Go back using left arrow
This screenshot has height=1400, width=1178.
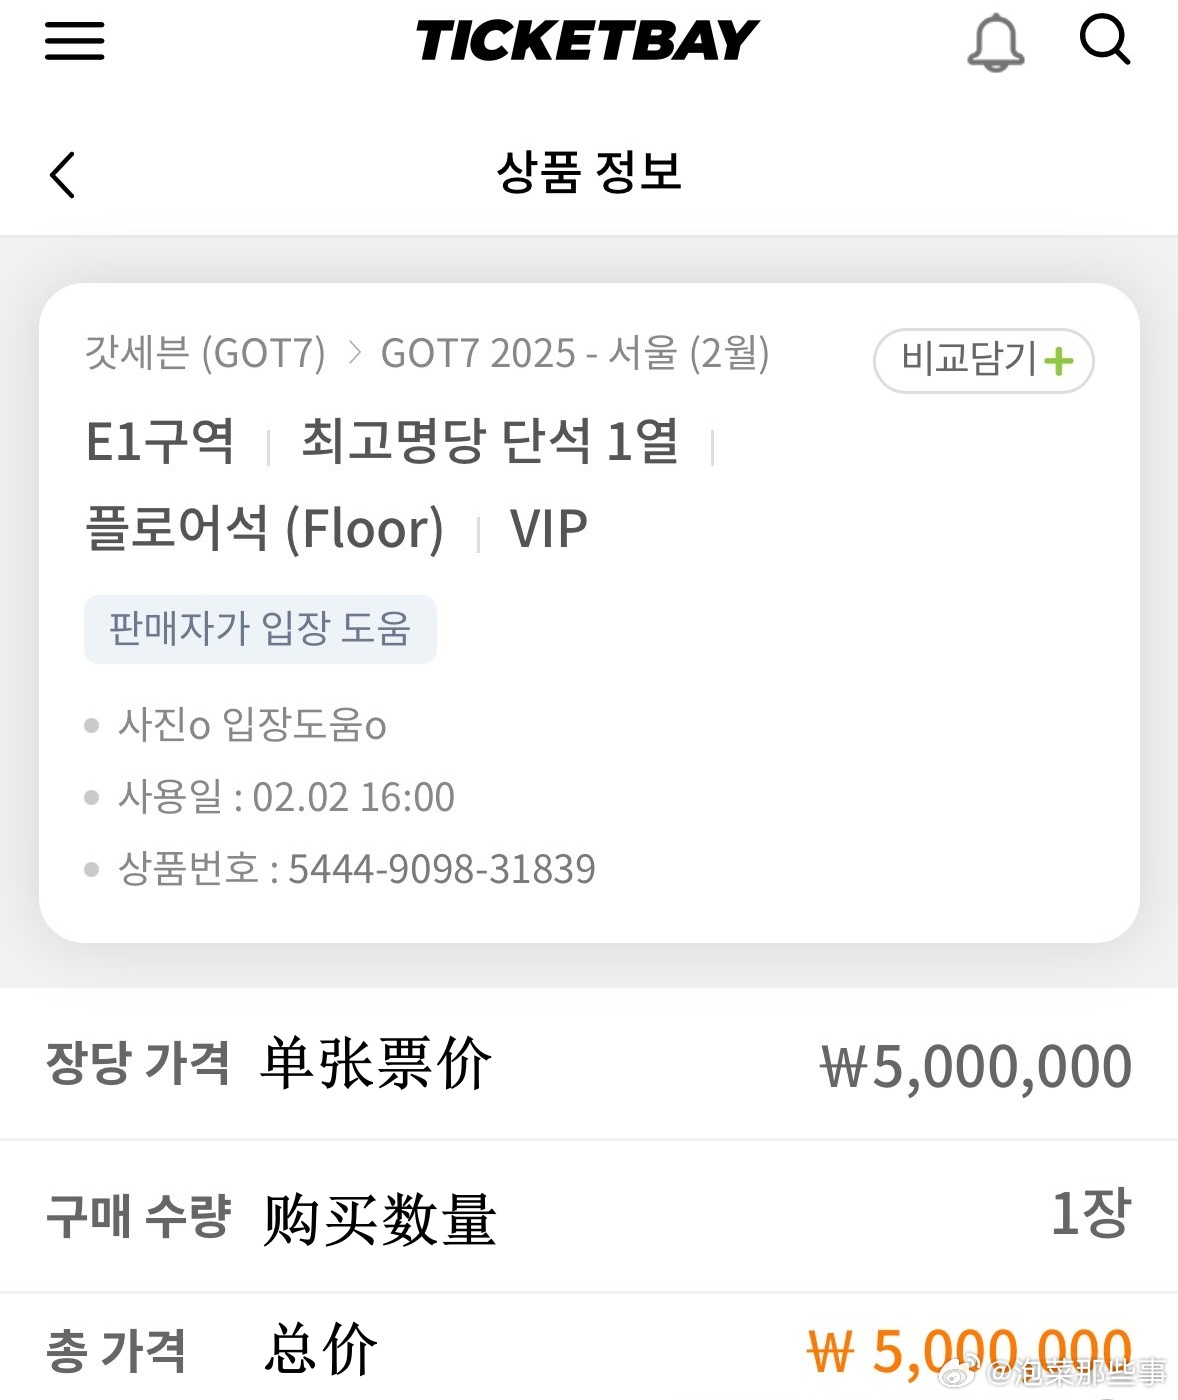(x=62, y=175)
